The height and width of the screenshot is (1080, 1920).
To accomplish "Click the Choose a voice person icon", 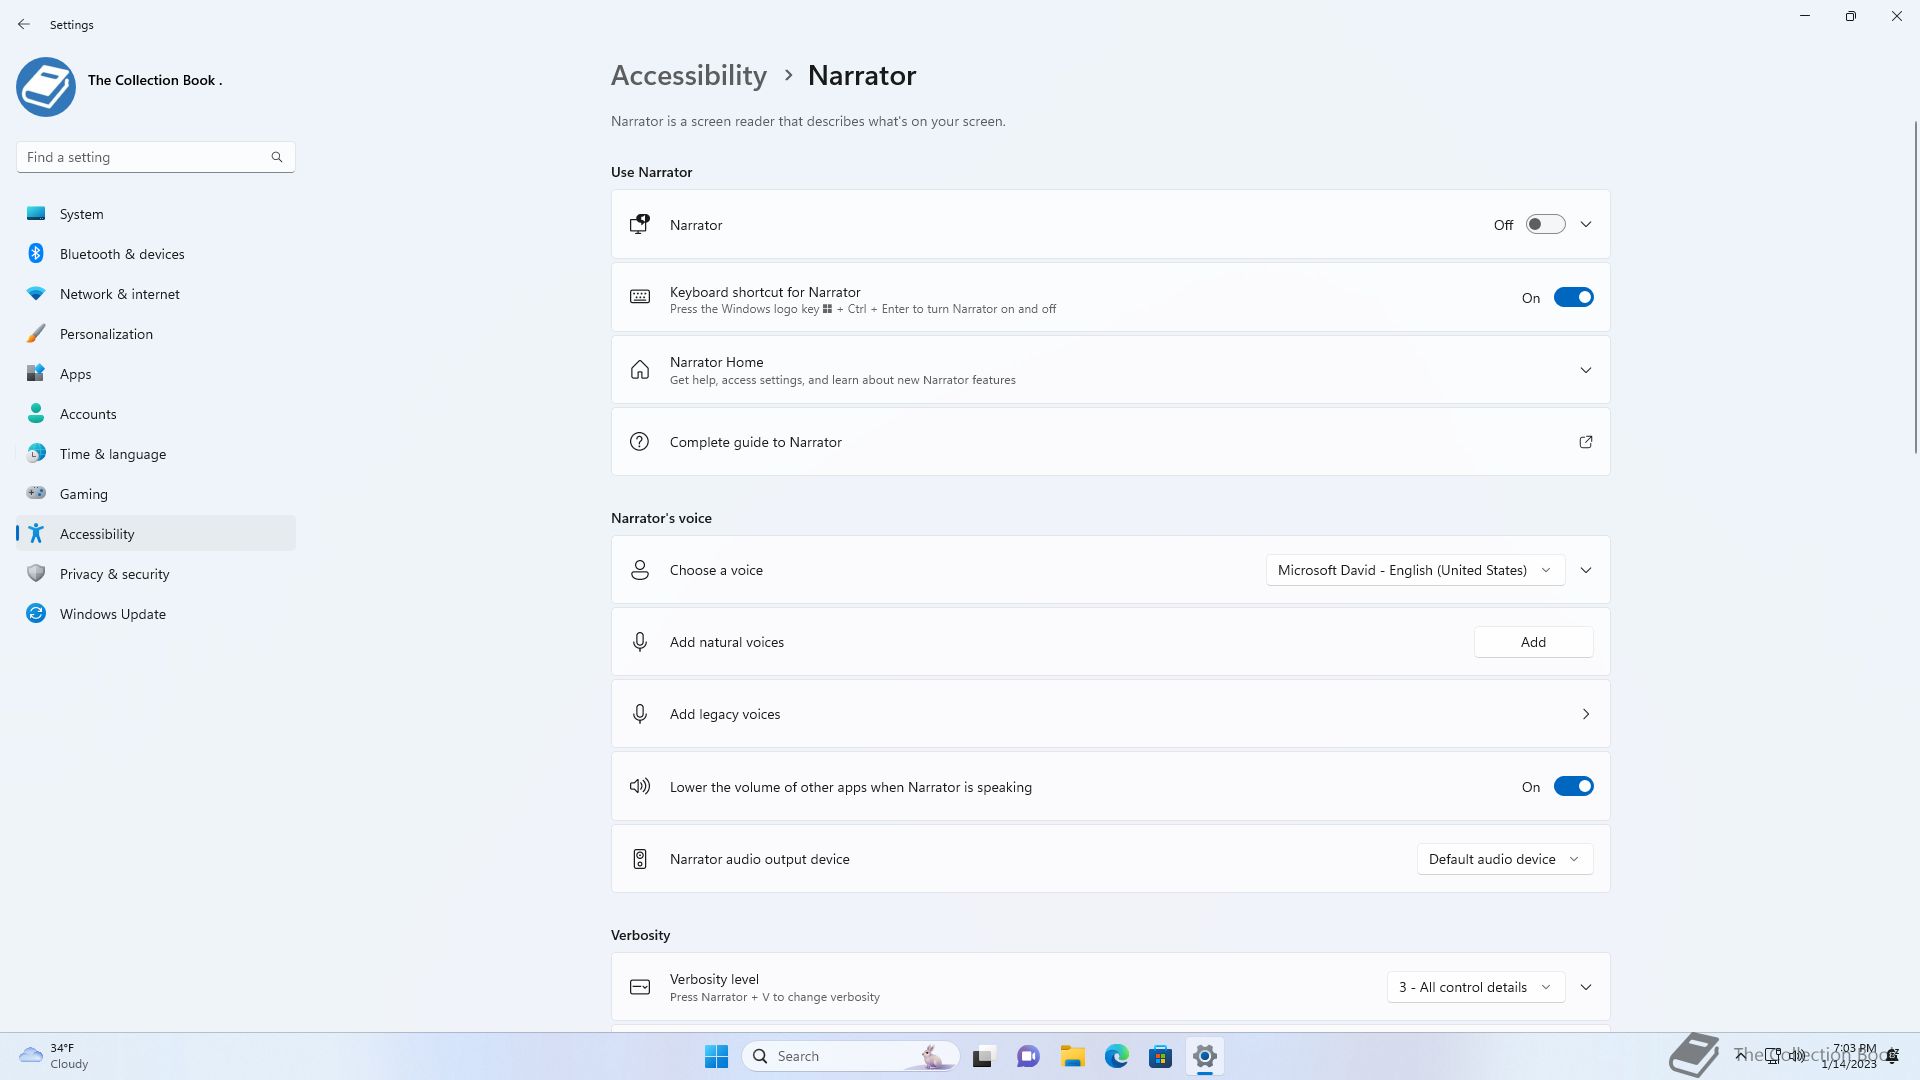I will (640, 570).
